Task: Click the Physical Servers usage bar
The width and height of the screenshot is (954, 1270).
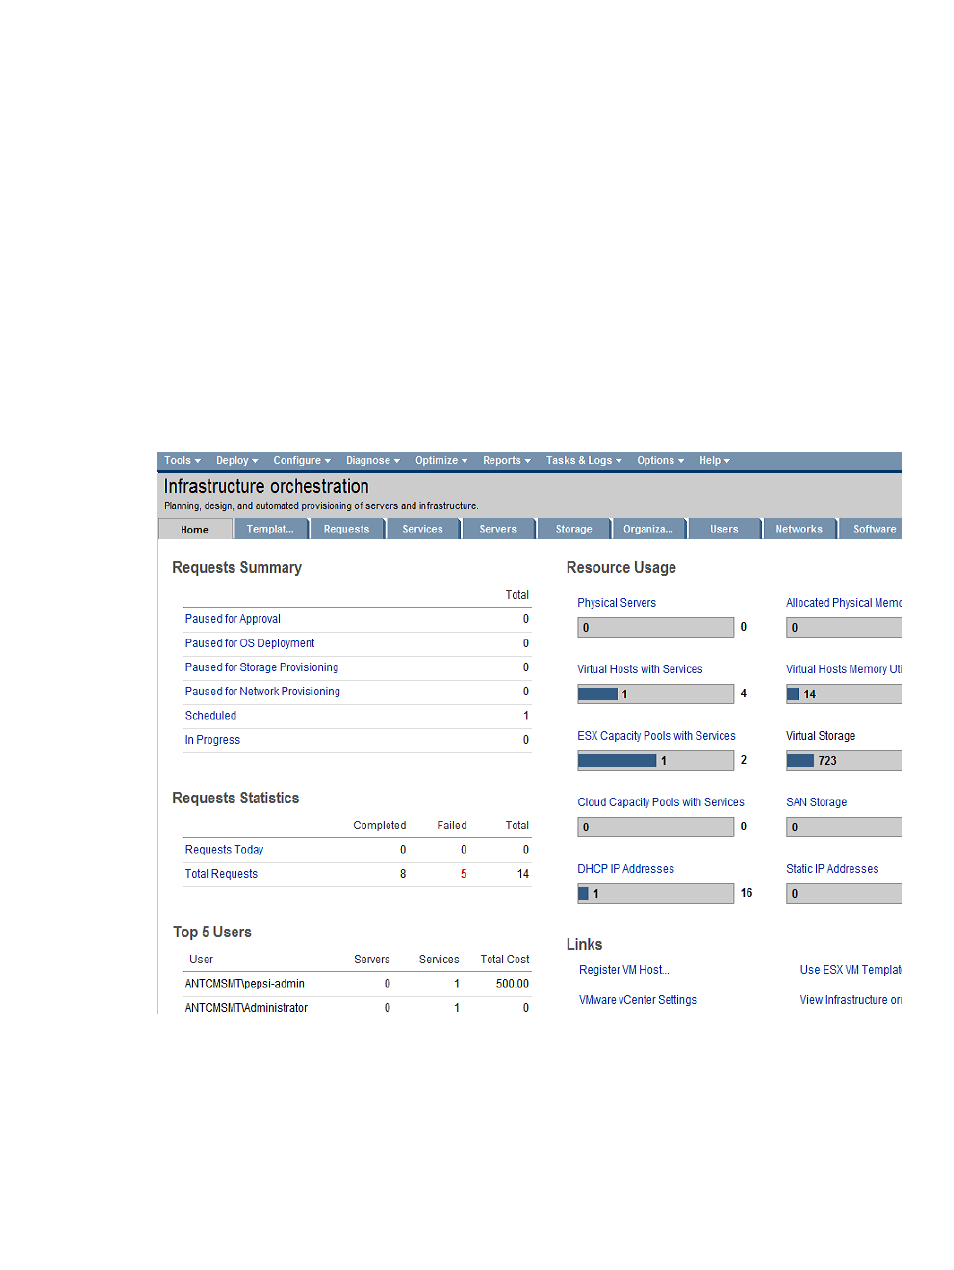Action: pos(656,628)
